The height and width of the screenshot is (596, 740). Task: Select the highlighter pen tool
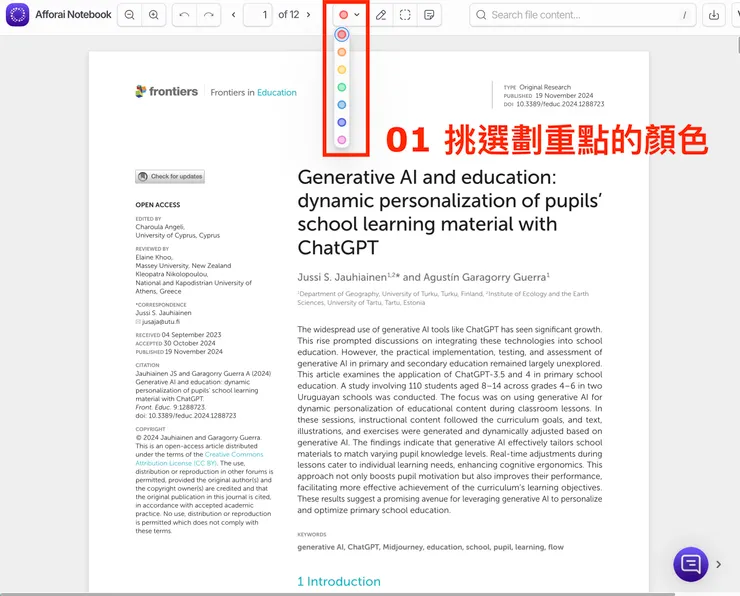381,15
